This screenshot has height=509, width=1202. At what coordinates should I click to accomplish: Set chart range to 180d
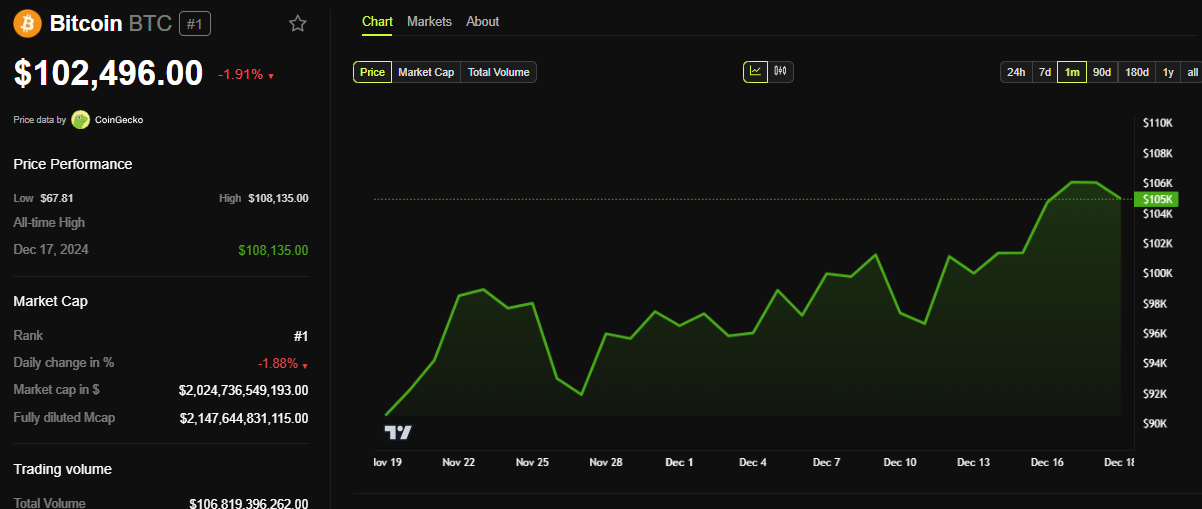point(1137,72)
